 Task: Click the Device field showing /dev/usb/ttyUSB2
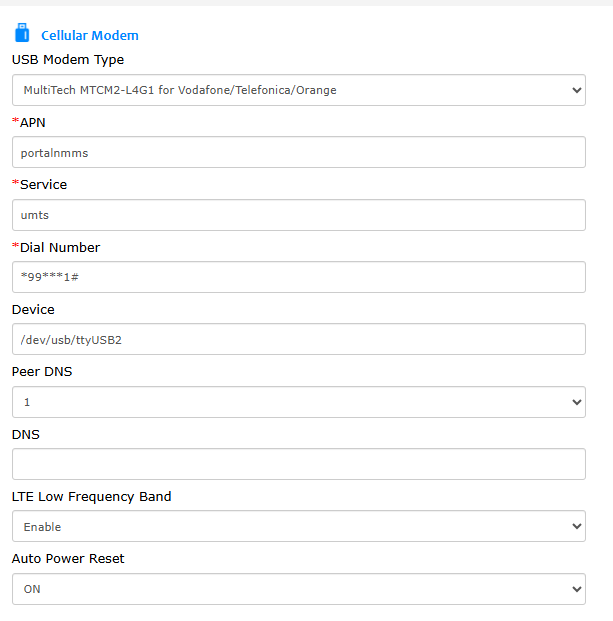(x=299, y=339)
